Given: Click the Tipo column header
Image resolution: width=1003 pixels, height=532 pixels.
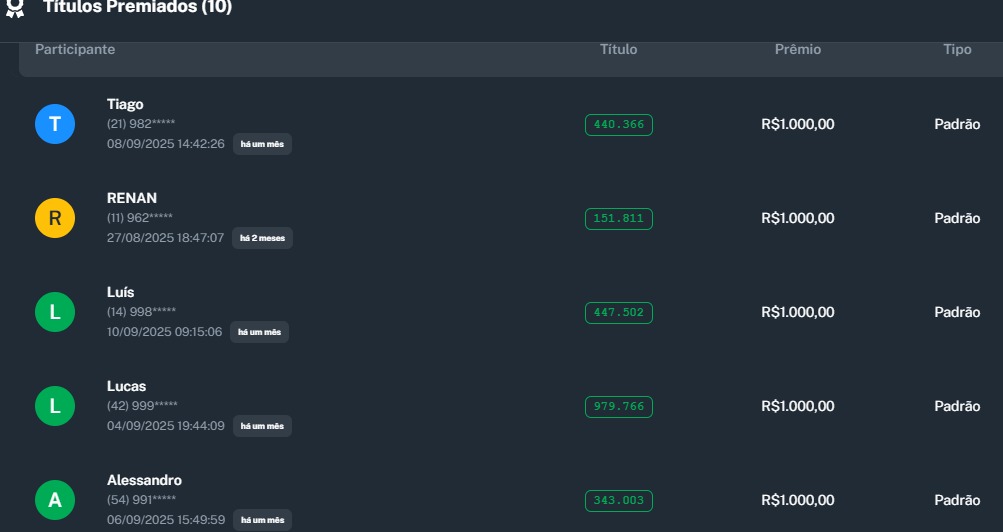Looking at the screenshot, I should [x=957, y=49].
